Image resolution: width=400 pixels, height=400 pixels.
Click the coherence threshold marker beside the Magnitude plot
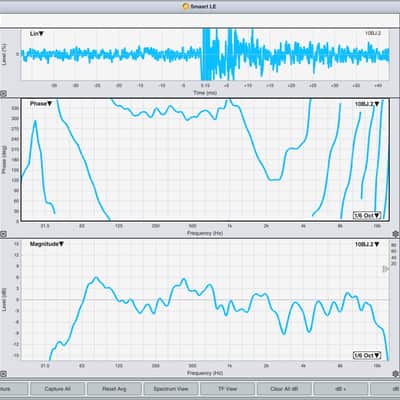(385, 269)
